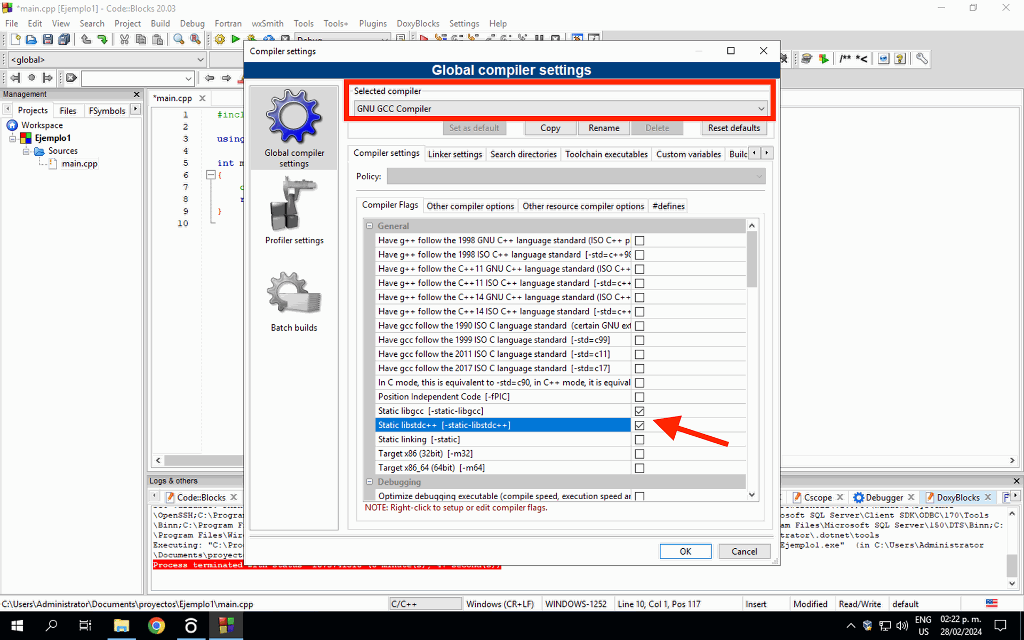The height and width of the screenshot is (640, 1024).
Task: Click the Build gear icon
Action: (220, 39)
